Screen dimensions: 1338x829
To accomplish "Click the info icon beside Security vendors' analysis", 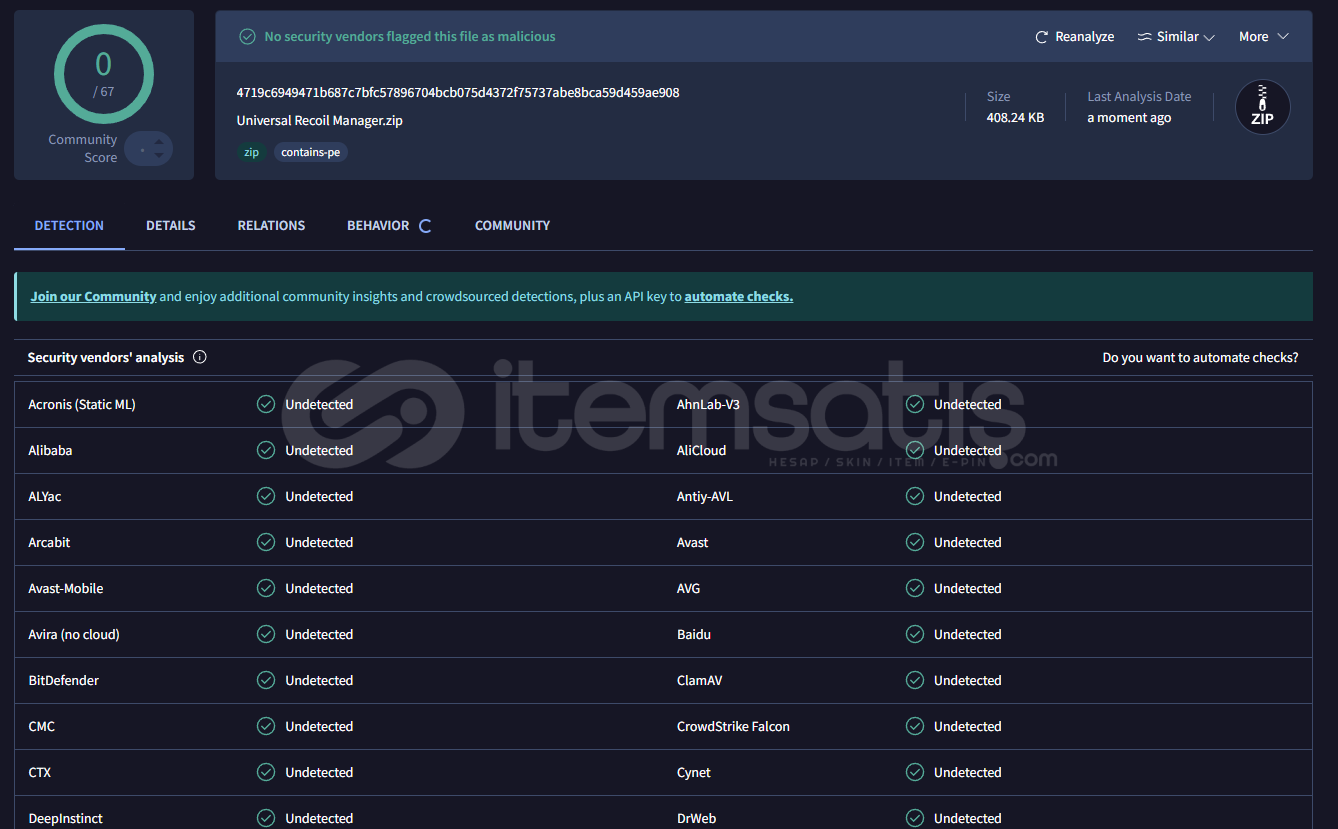I will (200, 357).
